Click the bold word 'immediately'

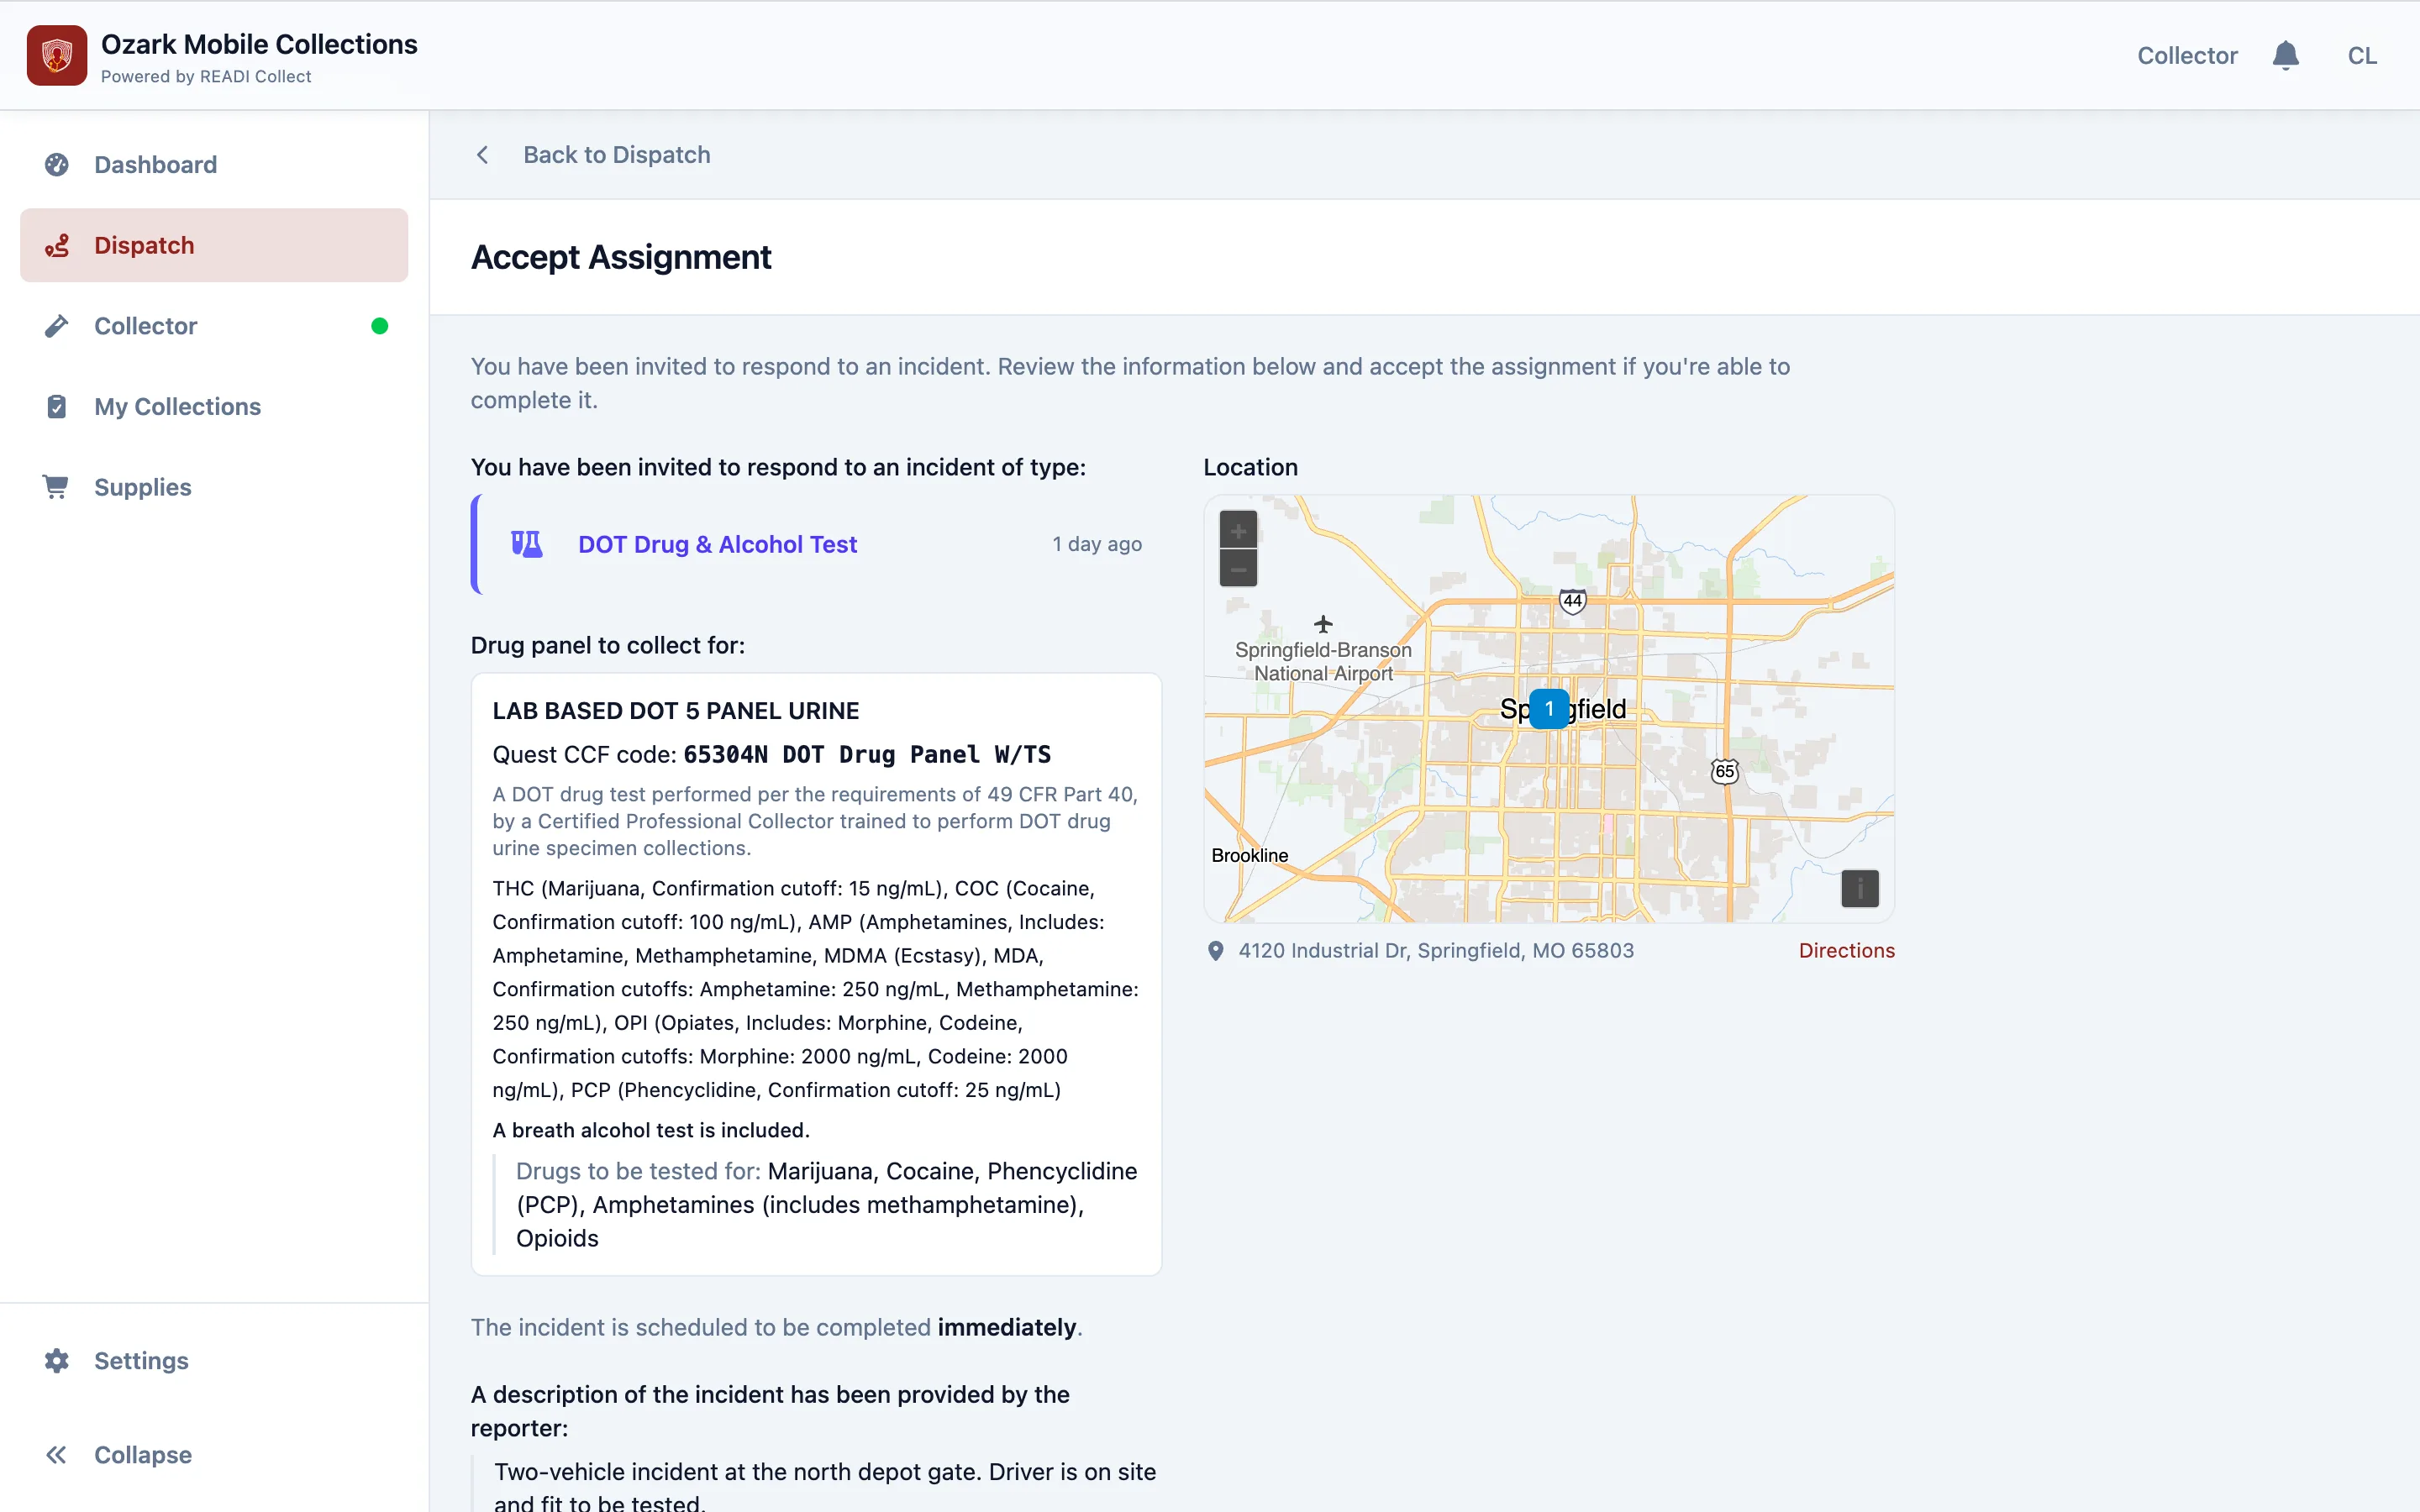point(1007,1327)
